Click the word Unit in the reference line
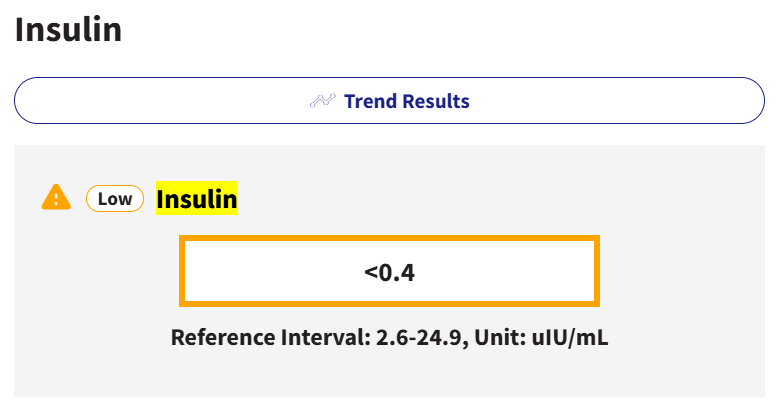Image resolution: width=776 pixels, height=414 pixels. coord(500,337)
